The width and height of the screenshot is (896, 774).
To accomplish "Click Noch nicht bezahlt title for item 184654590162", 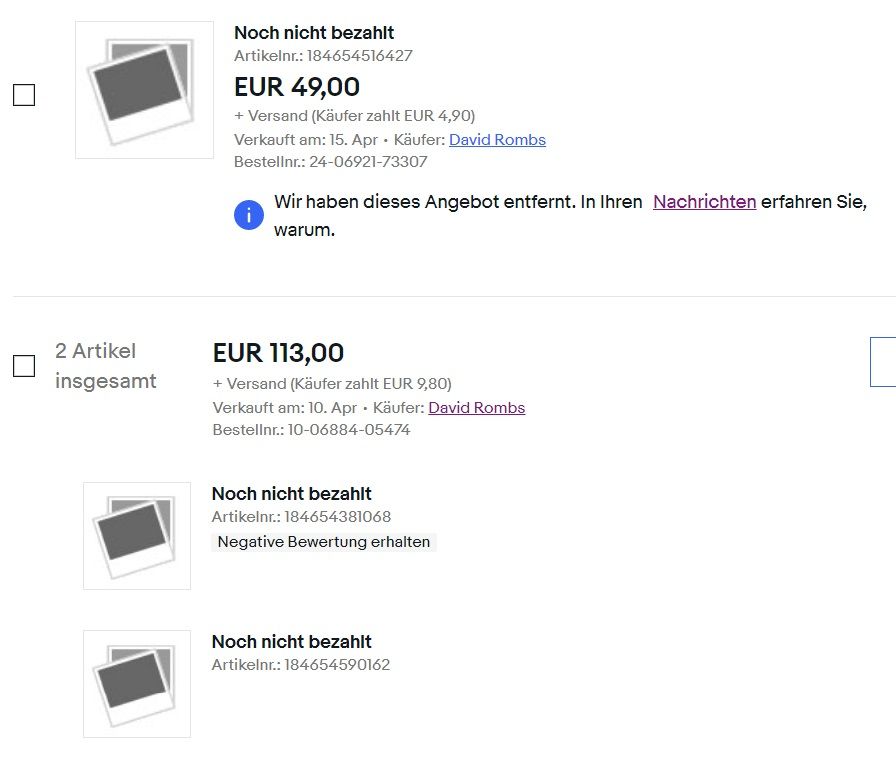I will coord(291,642).
